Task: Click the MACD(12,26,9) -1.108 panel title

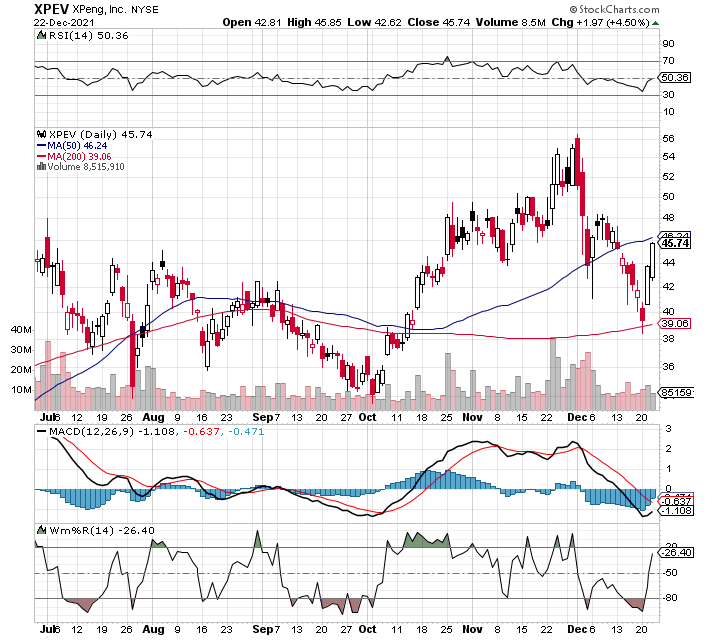Action: tap(112, 432)
